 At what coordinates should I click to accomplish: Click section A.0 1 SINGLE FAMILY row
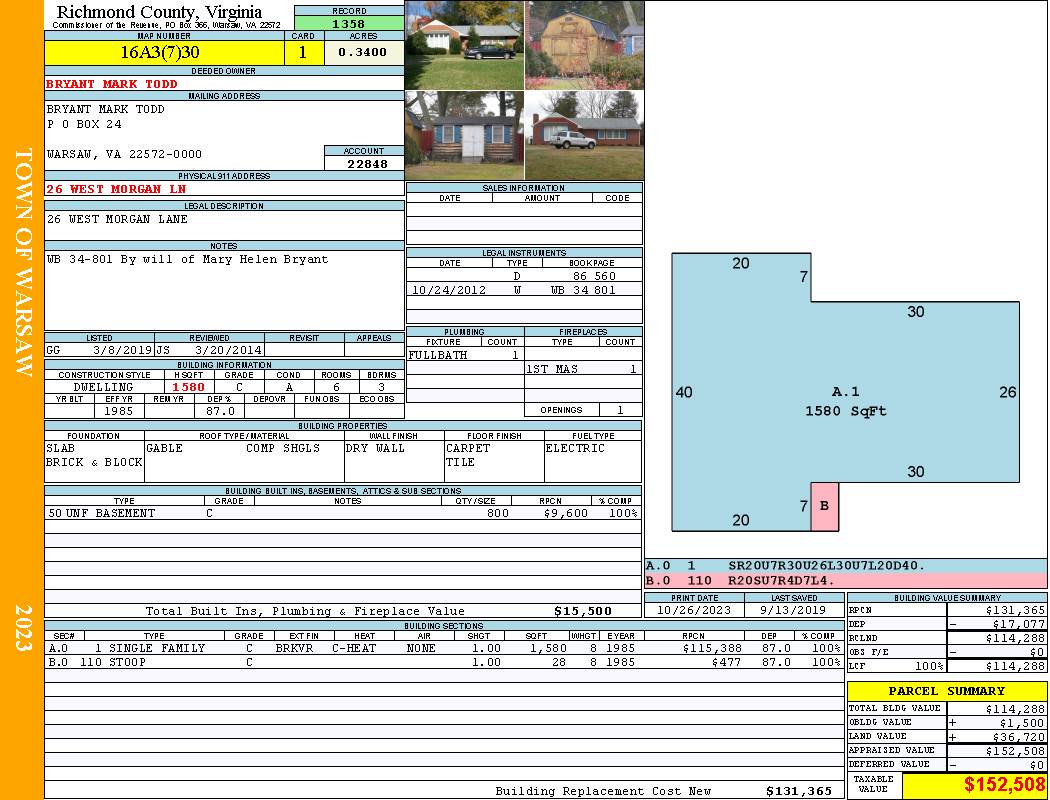[x=444, y=648]
